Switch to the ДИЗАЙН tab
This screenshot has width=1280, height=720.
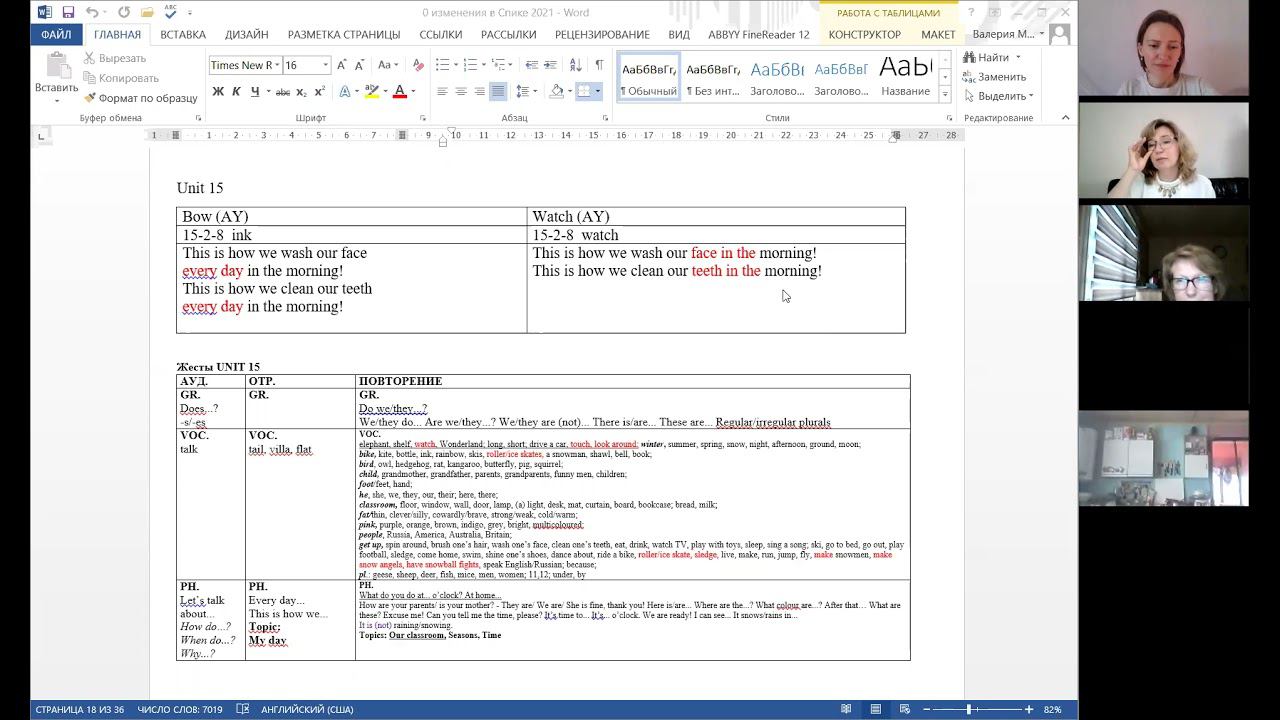click(246, 34)
